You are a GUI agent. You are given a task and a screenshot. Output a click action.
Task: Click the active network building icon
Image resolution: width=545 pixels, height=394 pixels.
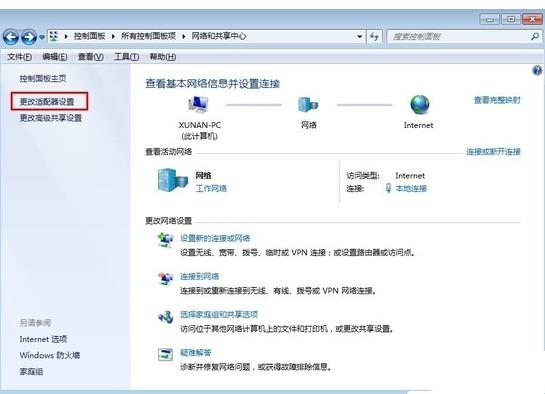click(173, 180)
